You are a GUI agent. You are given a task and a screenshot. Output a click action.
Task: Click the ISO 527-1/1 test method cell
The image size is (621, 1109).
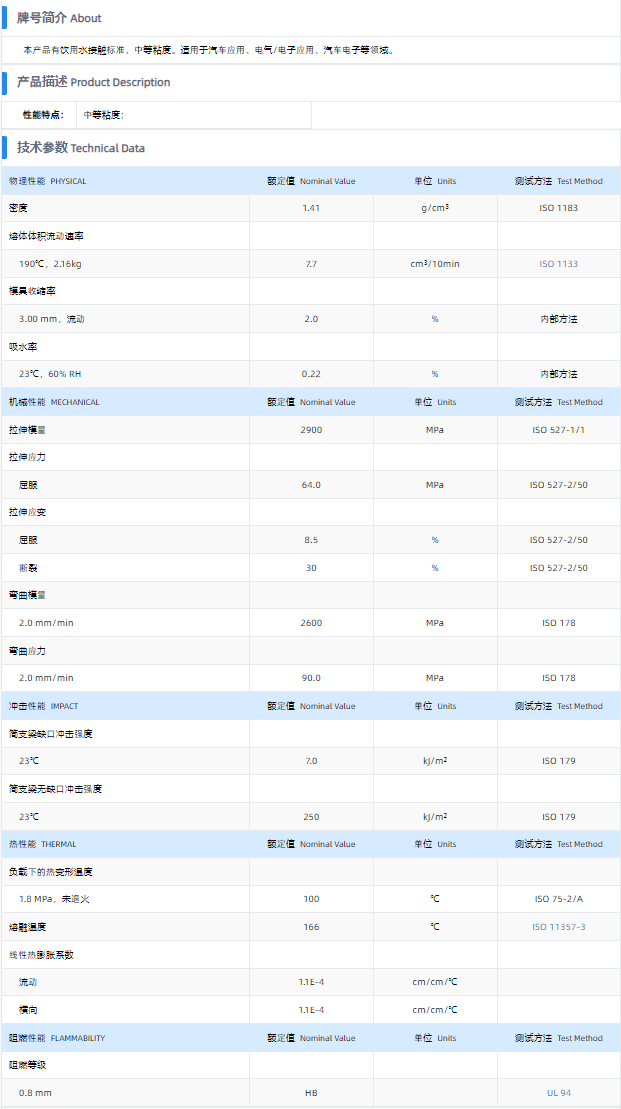click(558, 429)
